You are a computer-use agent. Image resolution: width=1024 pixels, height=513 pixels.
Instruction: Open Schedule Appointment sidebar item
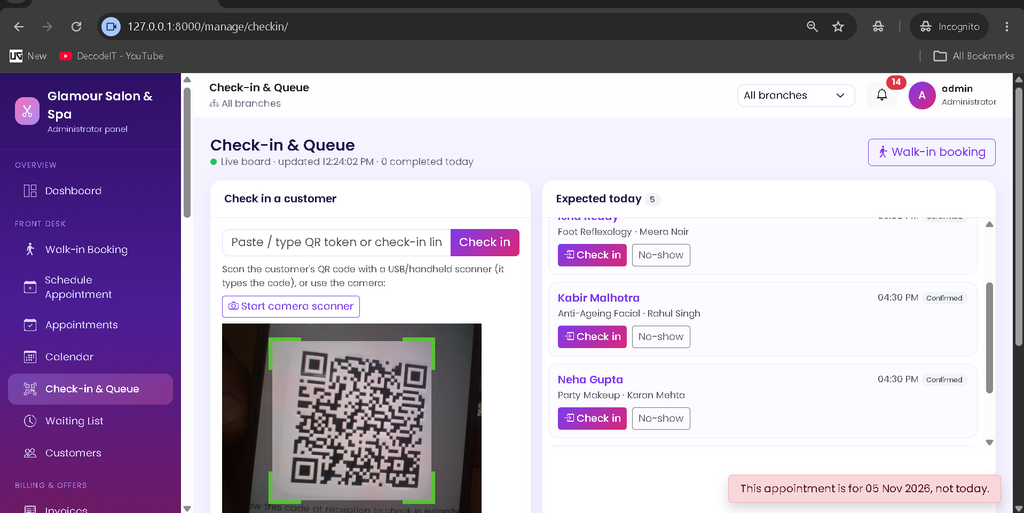point(90,287)
